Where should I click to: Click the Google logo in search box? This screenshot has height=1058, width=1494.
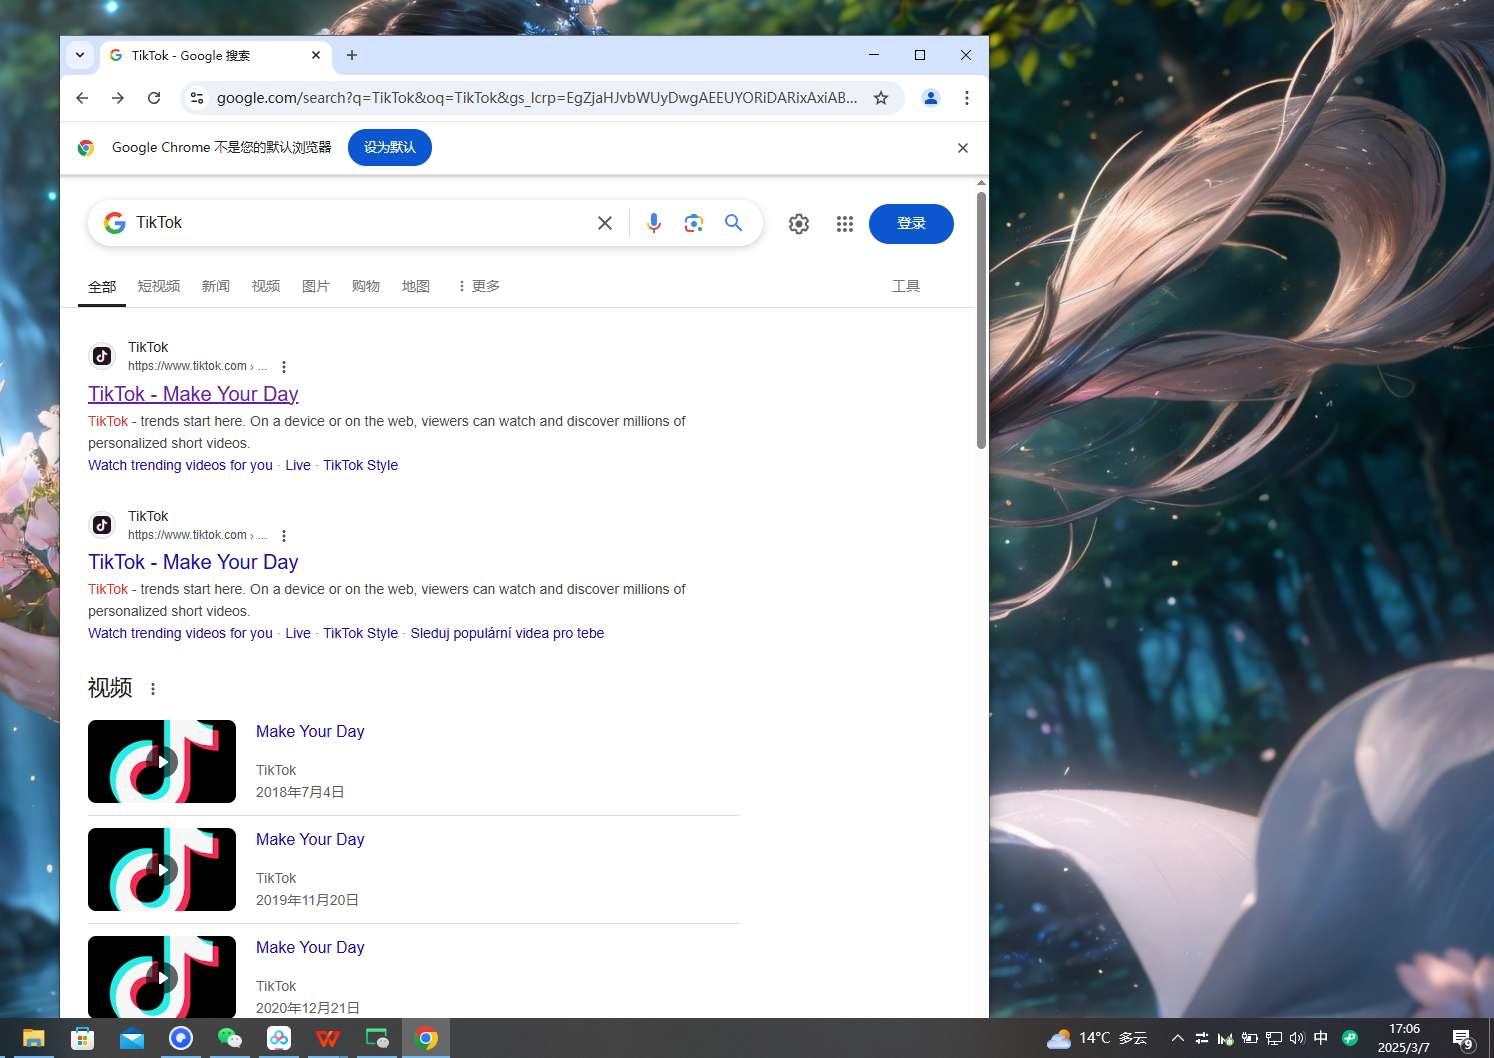click(x=115, y=223)
